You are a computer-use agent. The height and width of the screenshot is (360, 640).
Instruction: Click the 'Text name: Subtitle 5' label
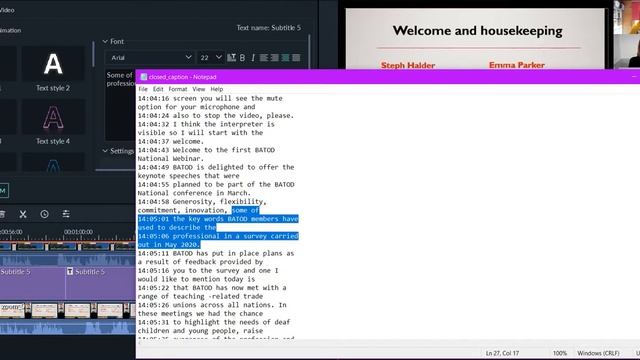[x=269, y=28]
